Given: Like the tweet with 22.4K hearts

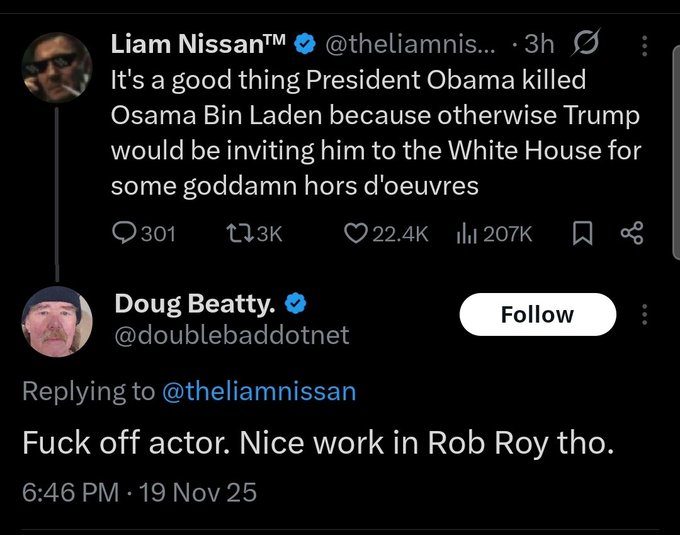Looking at the screenshot, I should (357, 233).
